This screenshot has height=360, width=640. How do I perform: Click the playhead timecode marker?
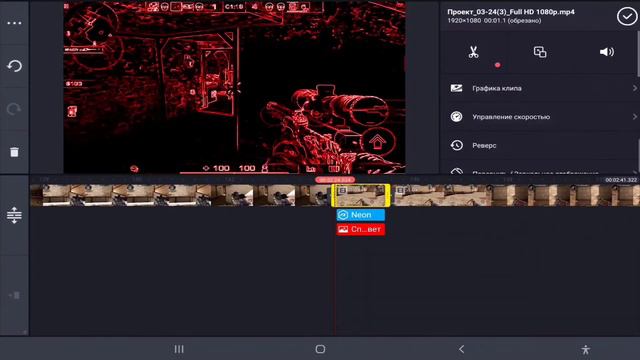point(335,180)
